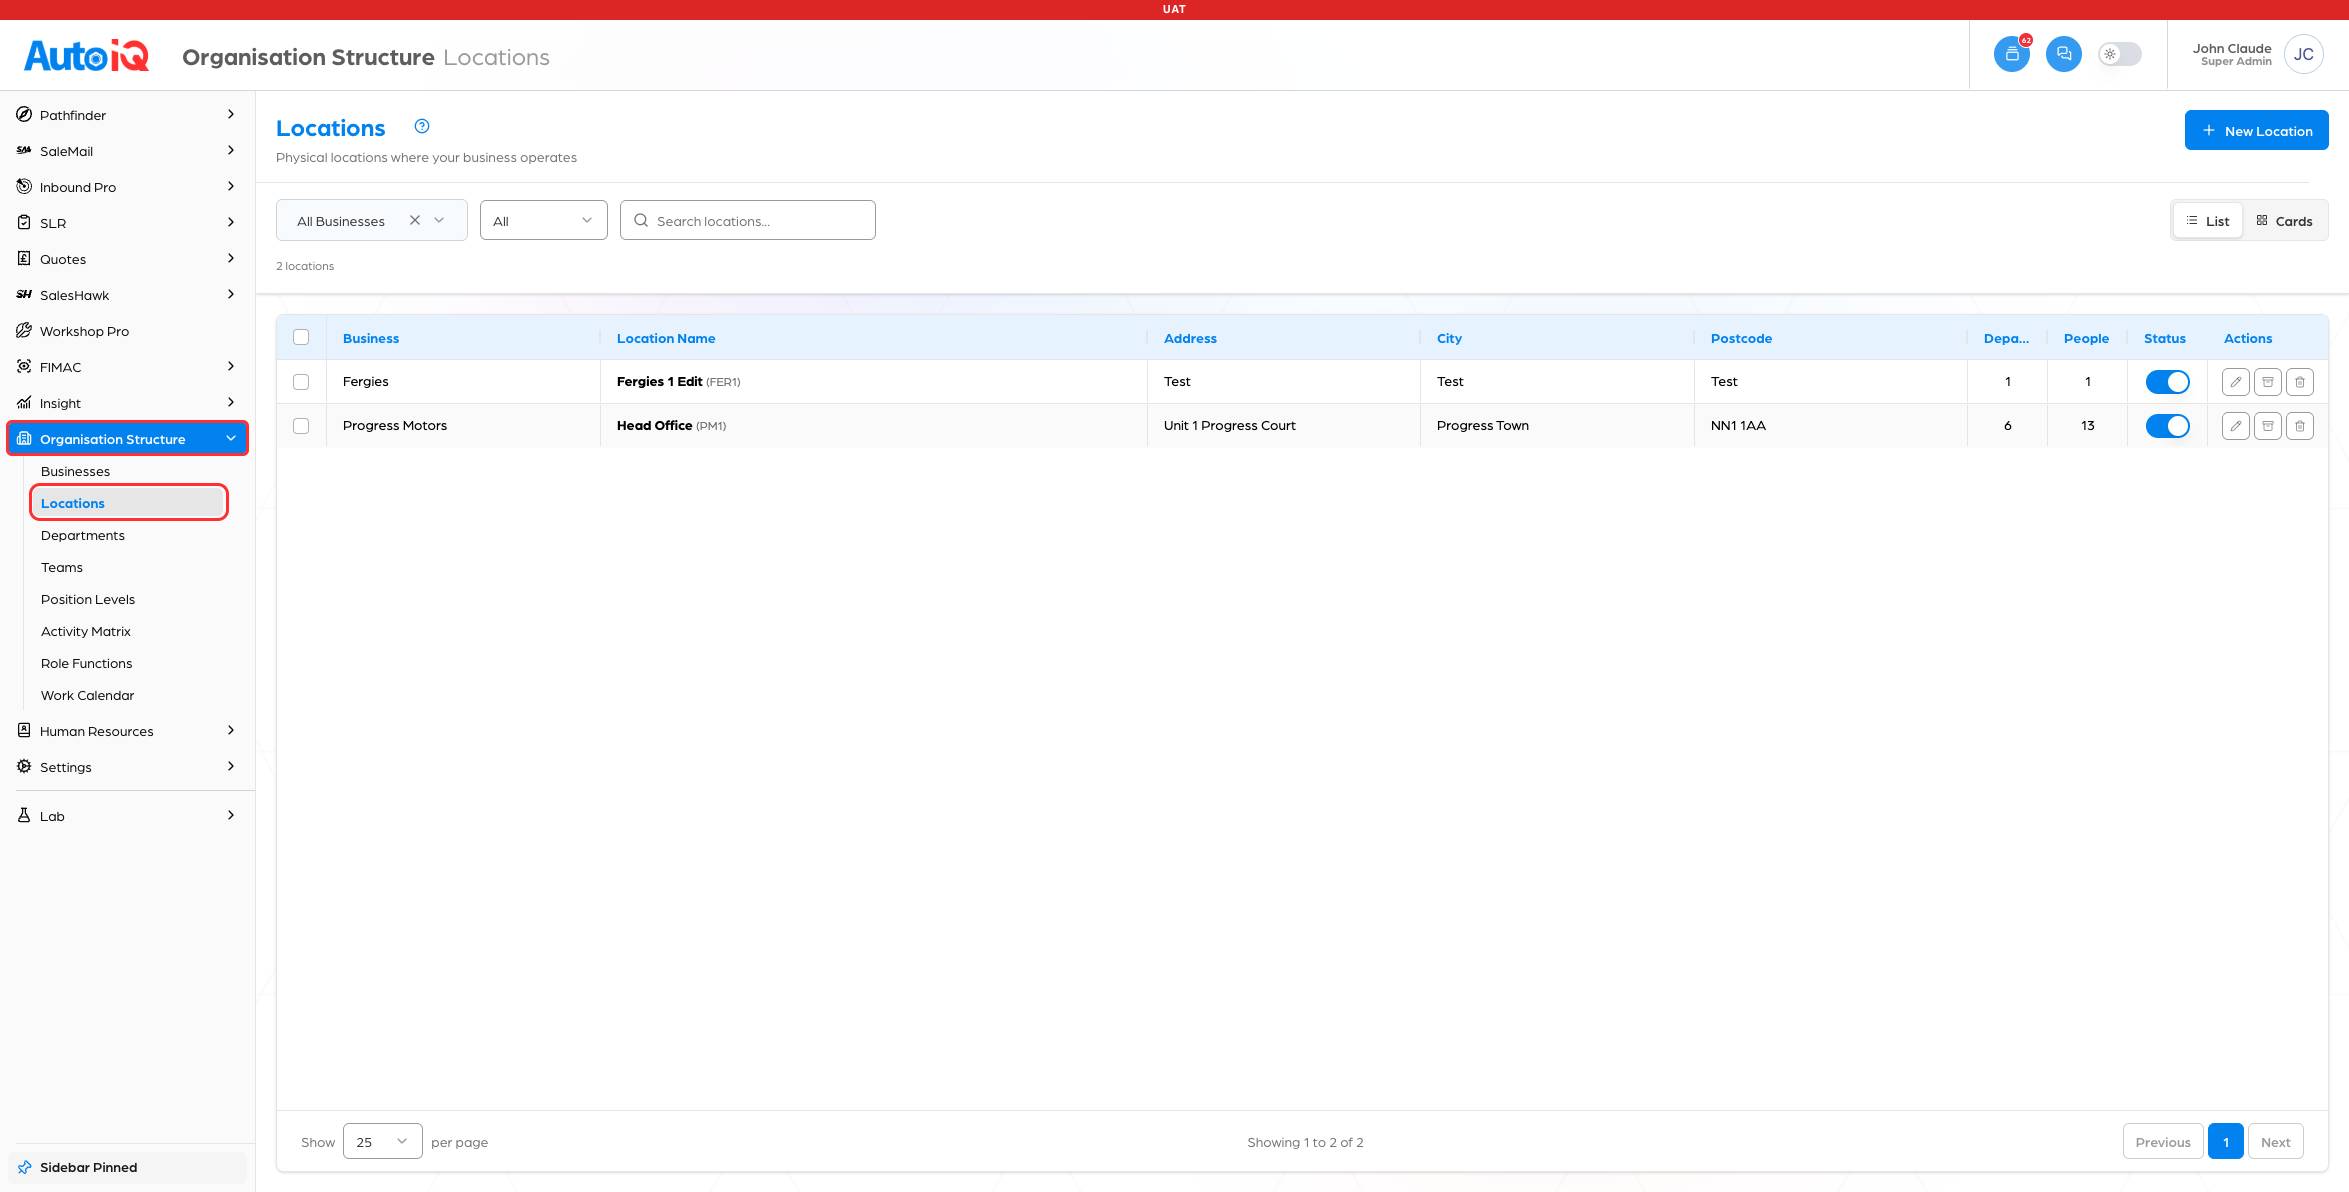Click the SalesHawk icon in the sidebar

pos(24,294)
